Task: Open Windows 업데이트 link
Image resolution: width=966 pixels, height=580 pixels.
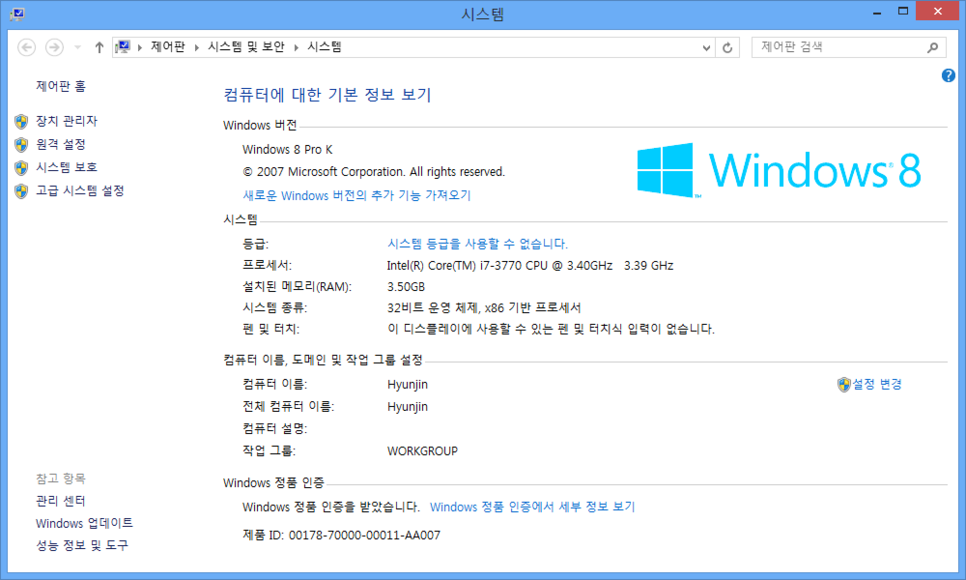Action: coord(84,523)
